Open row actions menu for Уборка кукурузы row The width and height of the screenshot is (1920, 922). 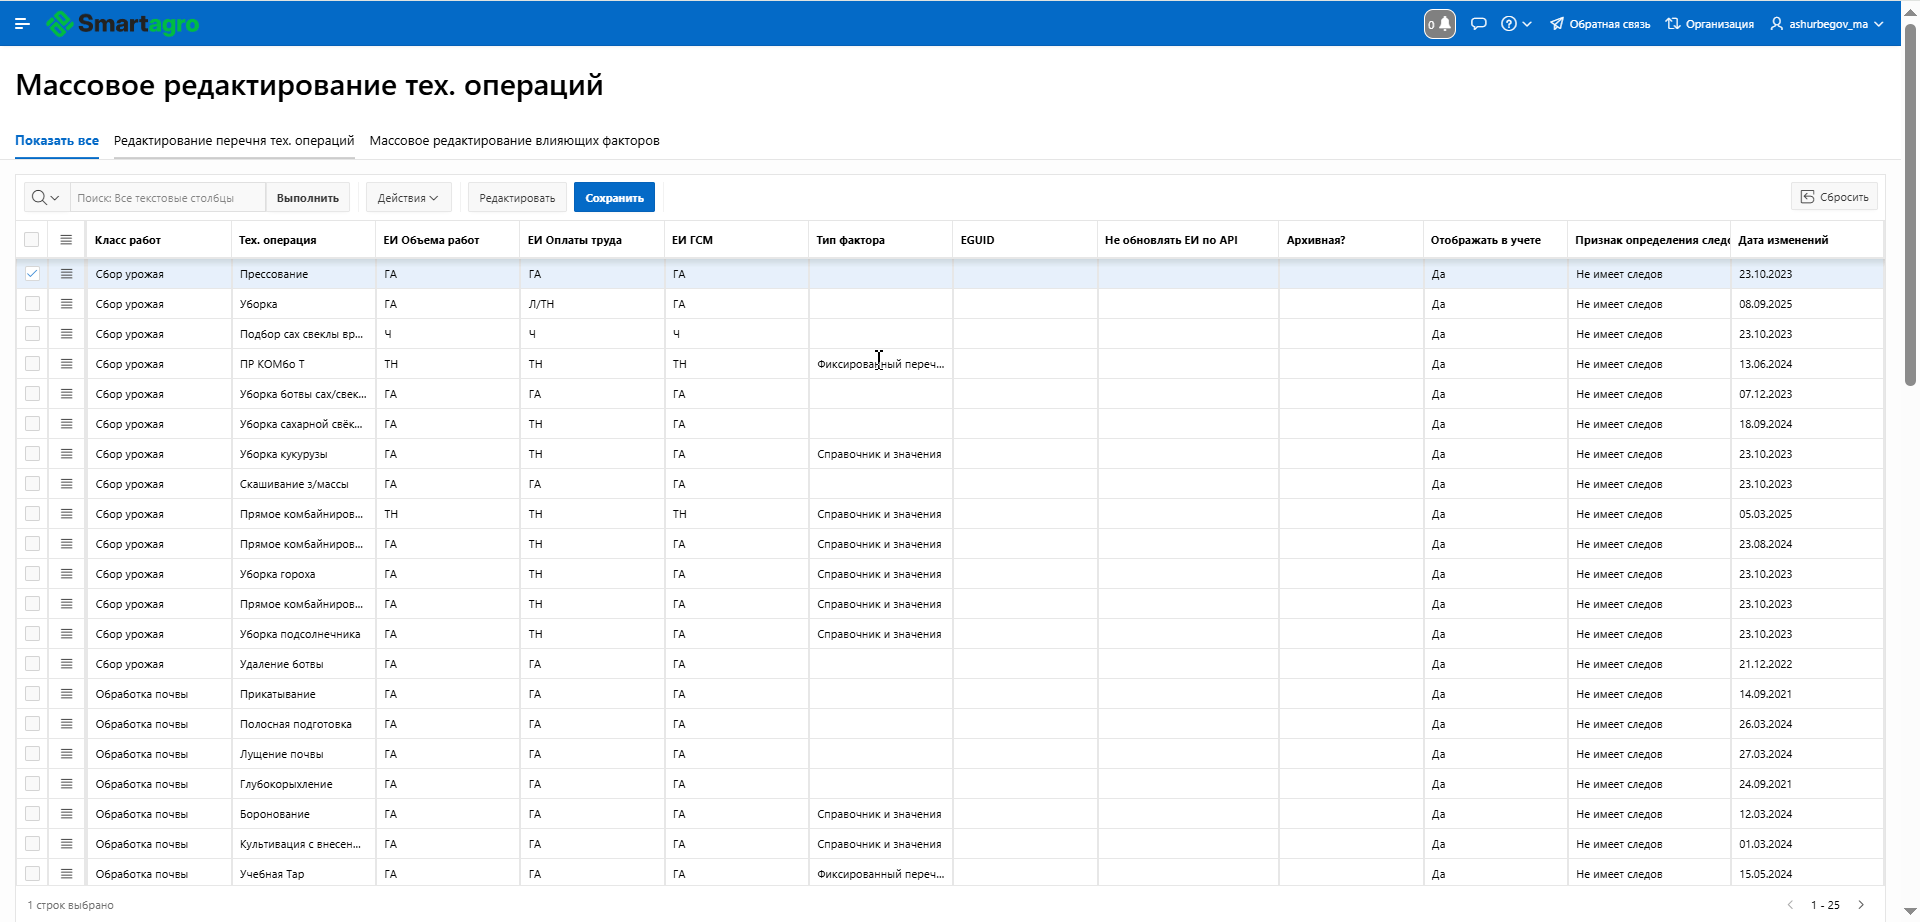[x=67, y=454]
